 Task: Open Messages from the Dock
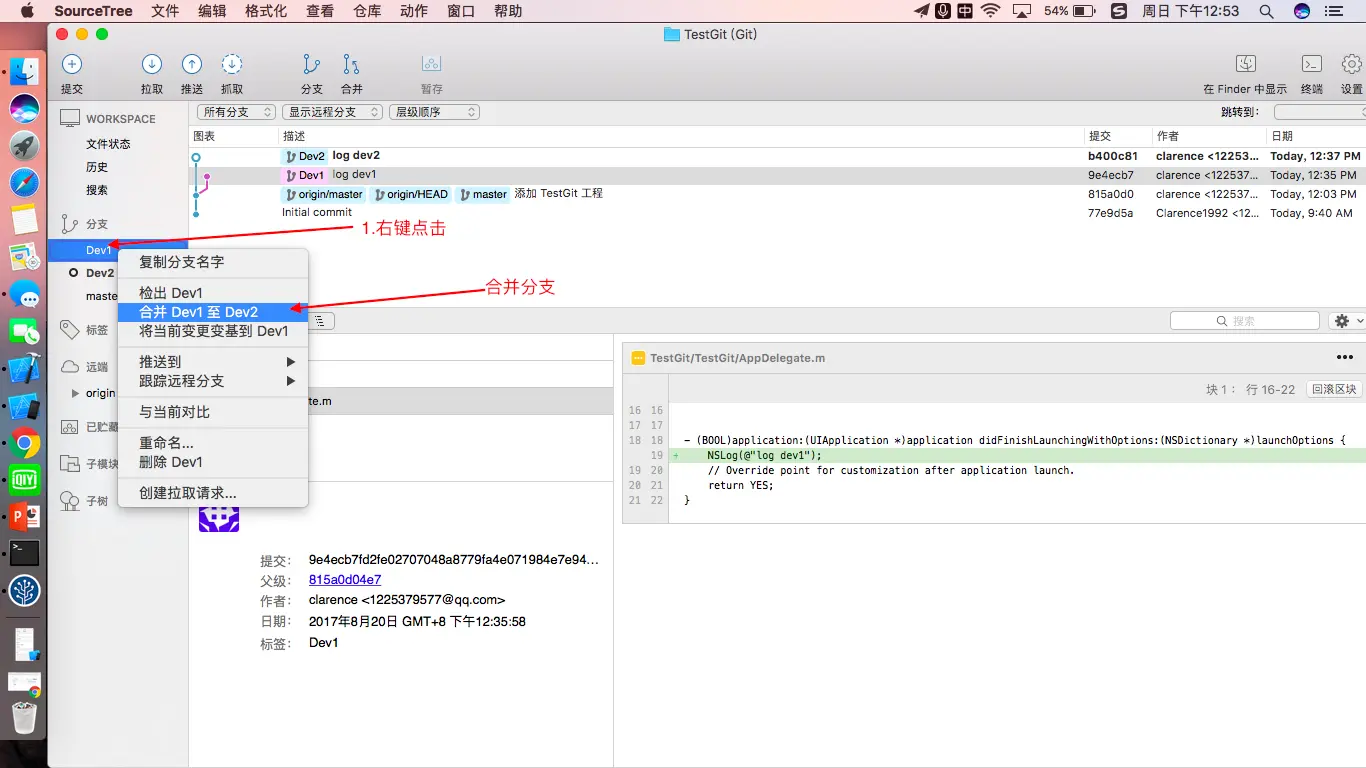(24, 296)
